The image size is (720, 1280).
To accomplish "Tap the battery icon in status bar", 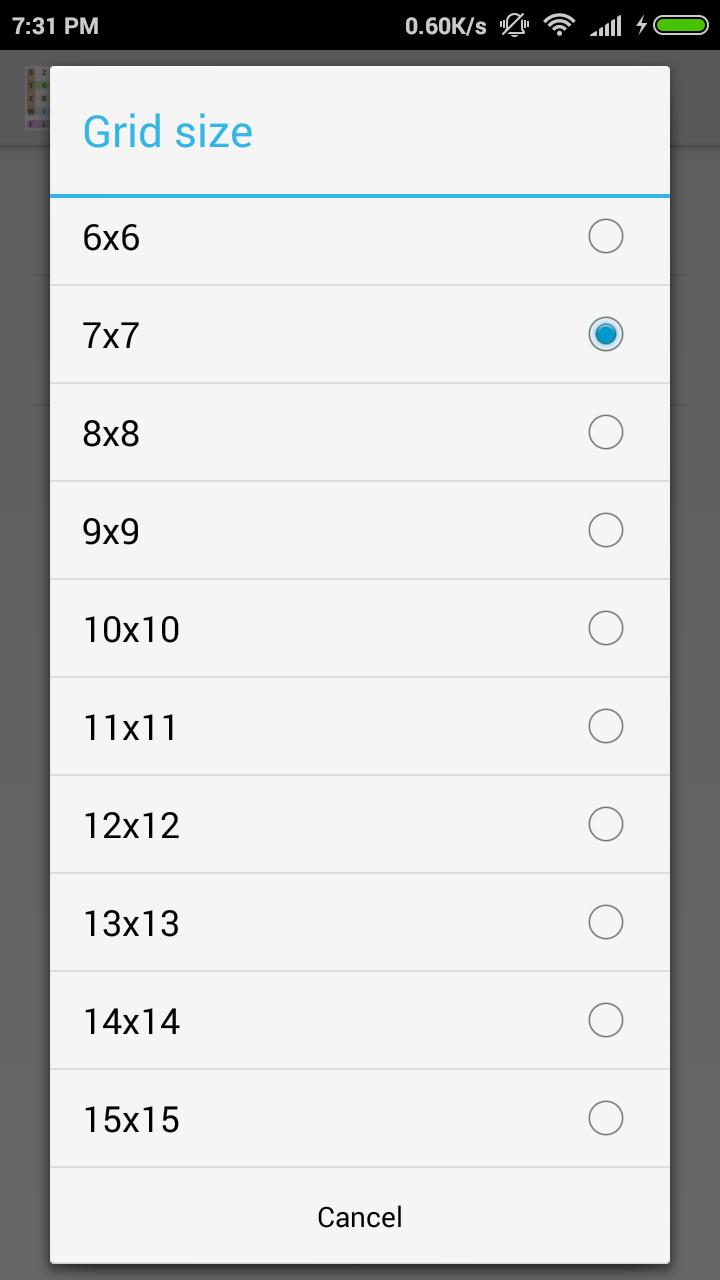I will (x=680, y=25).
